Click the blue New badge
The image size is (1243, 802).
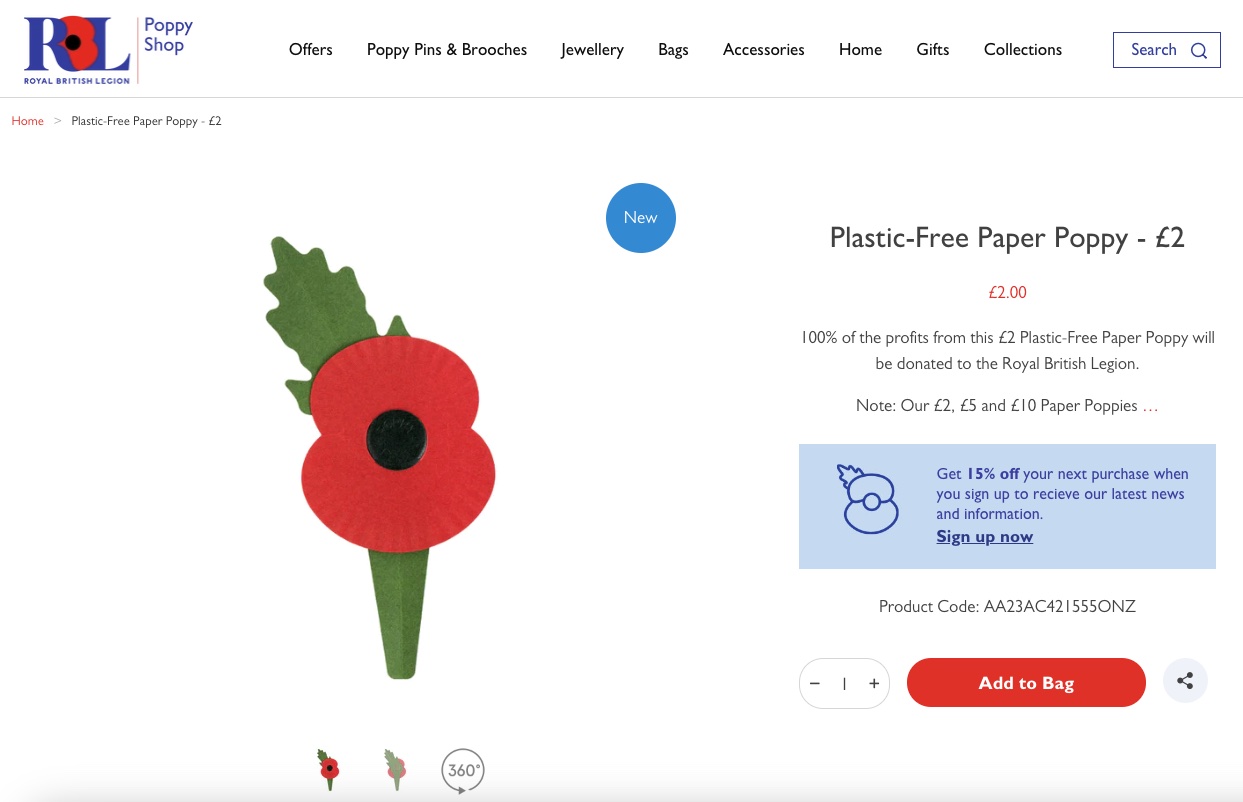[641, 218]
